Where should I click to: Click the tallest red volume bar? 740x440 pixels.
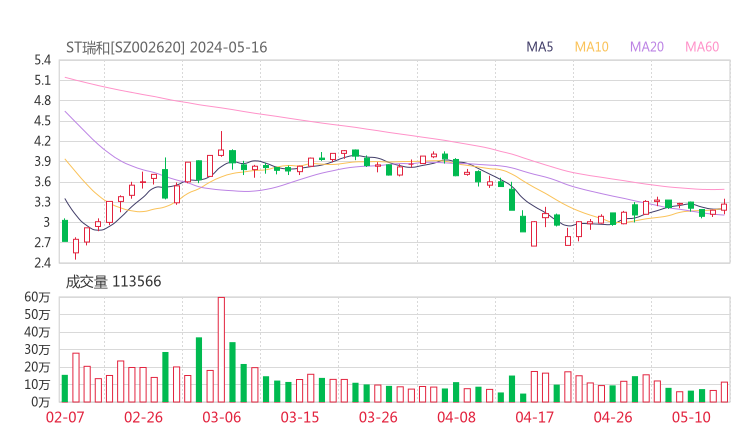(x=221, y=350)
